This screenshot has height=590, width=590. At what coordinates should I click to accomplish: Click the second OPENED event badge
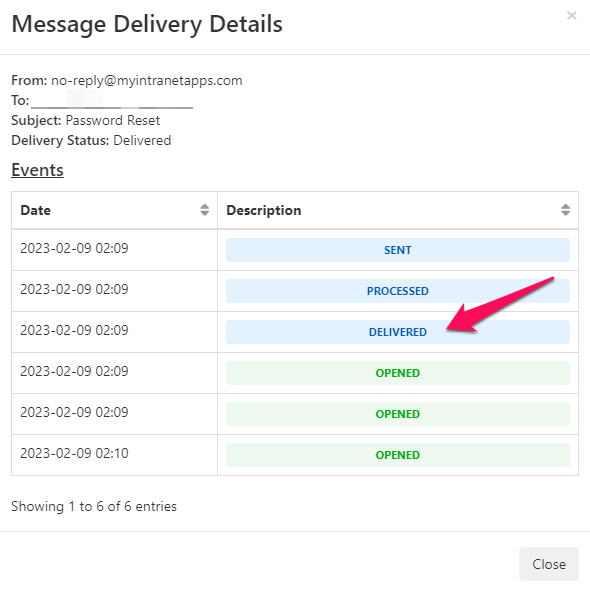pos(398,414)
